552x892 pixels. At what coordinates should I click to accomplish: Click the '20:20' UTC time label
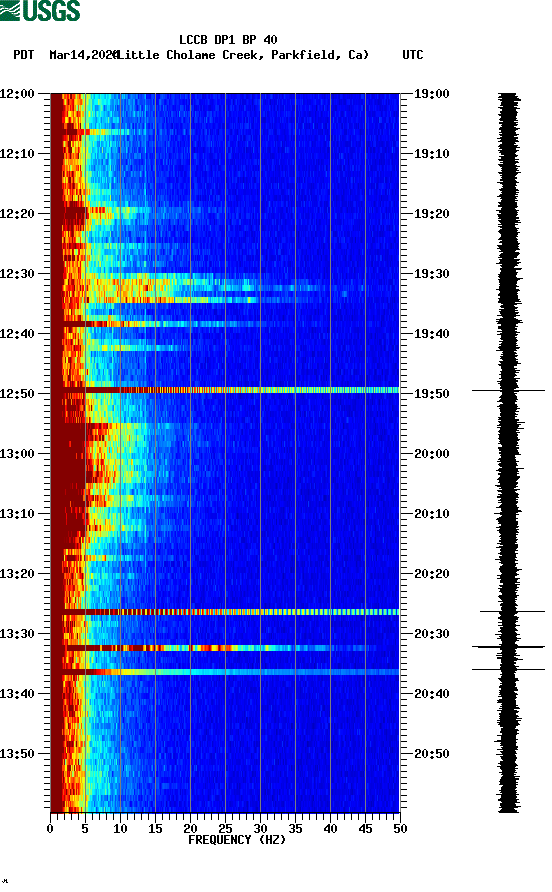431,573
